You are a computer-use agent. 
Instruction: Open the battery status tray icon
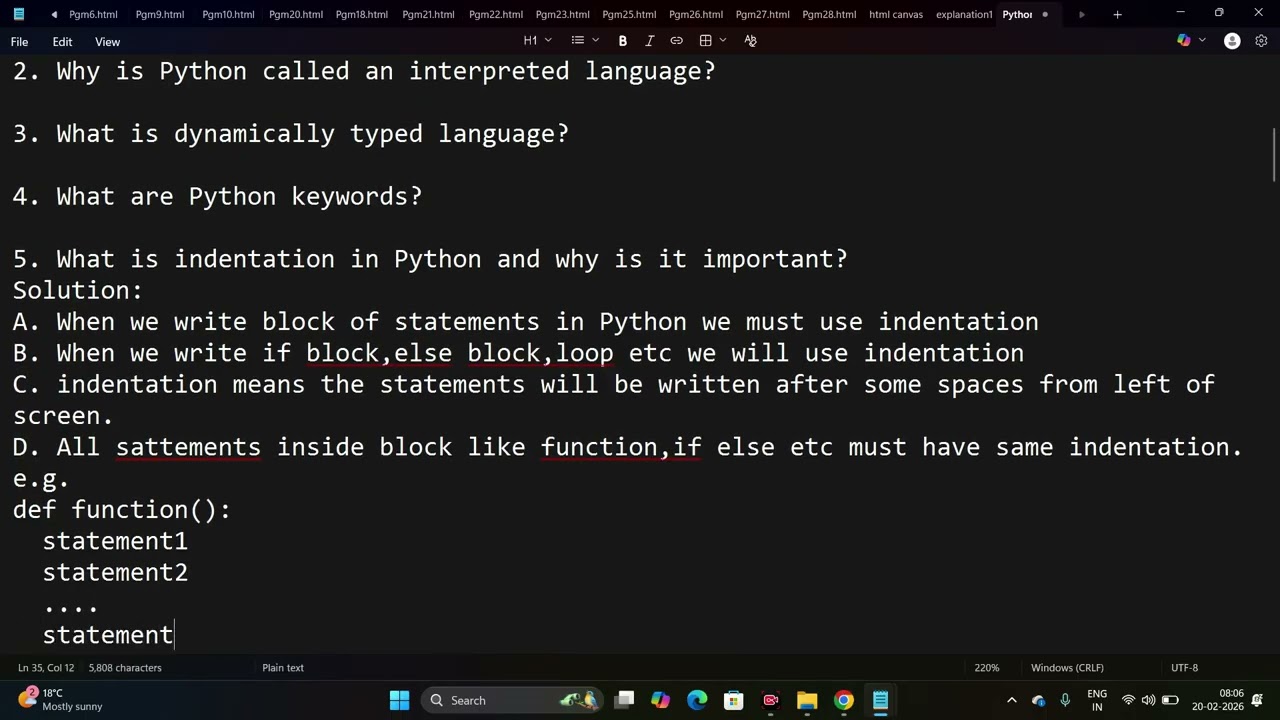click(1170, 700)
